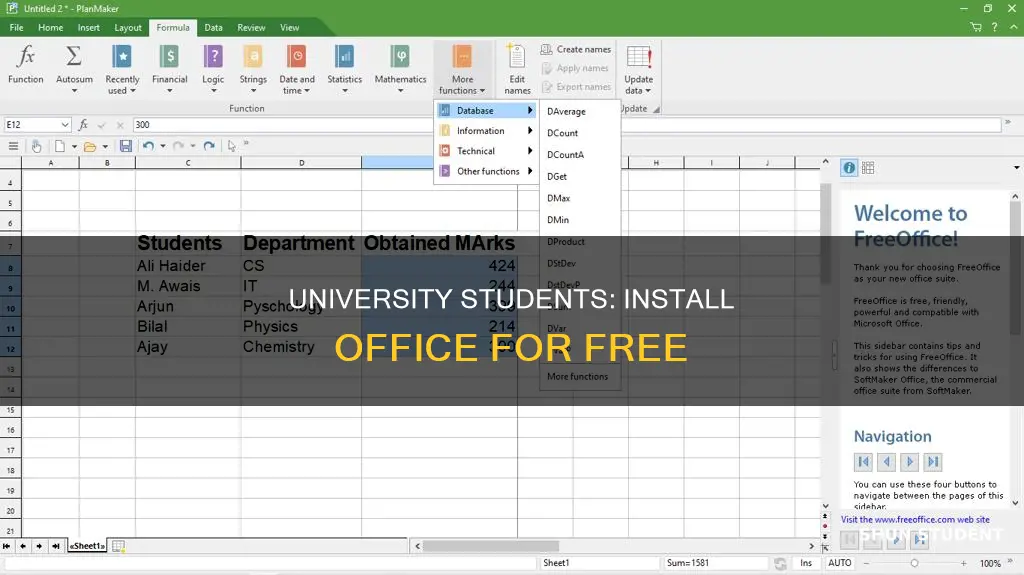Click the help question mark icon
The height and width of the screenshot is (575, 1024).
[994, 27]
